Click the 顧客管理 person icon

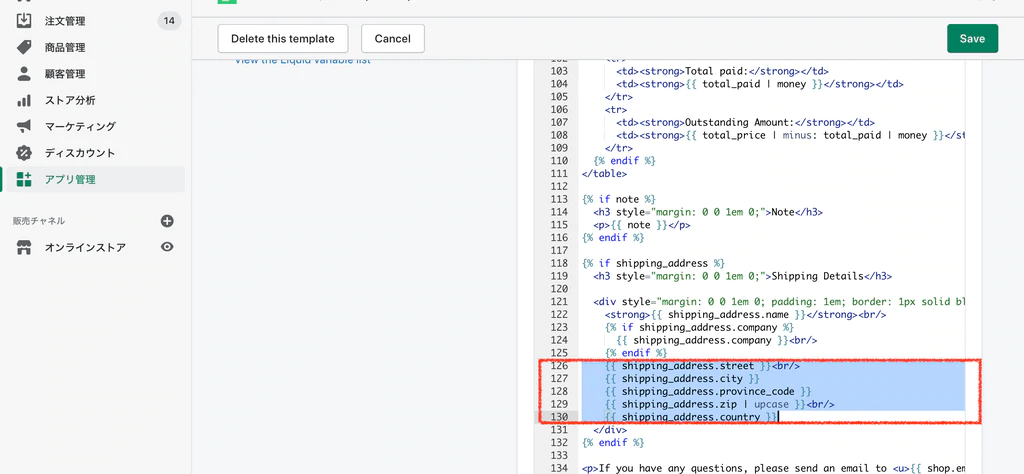24,74
